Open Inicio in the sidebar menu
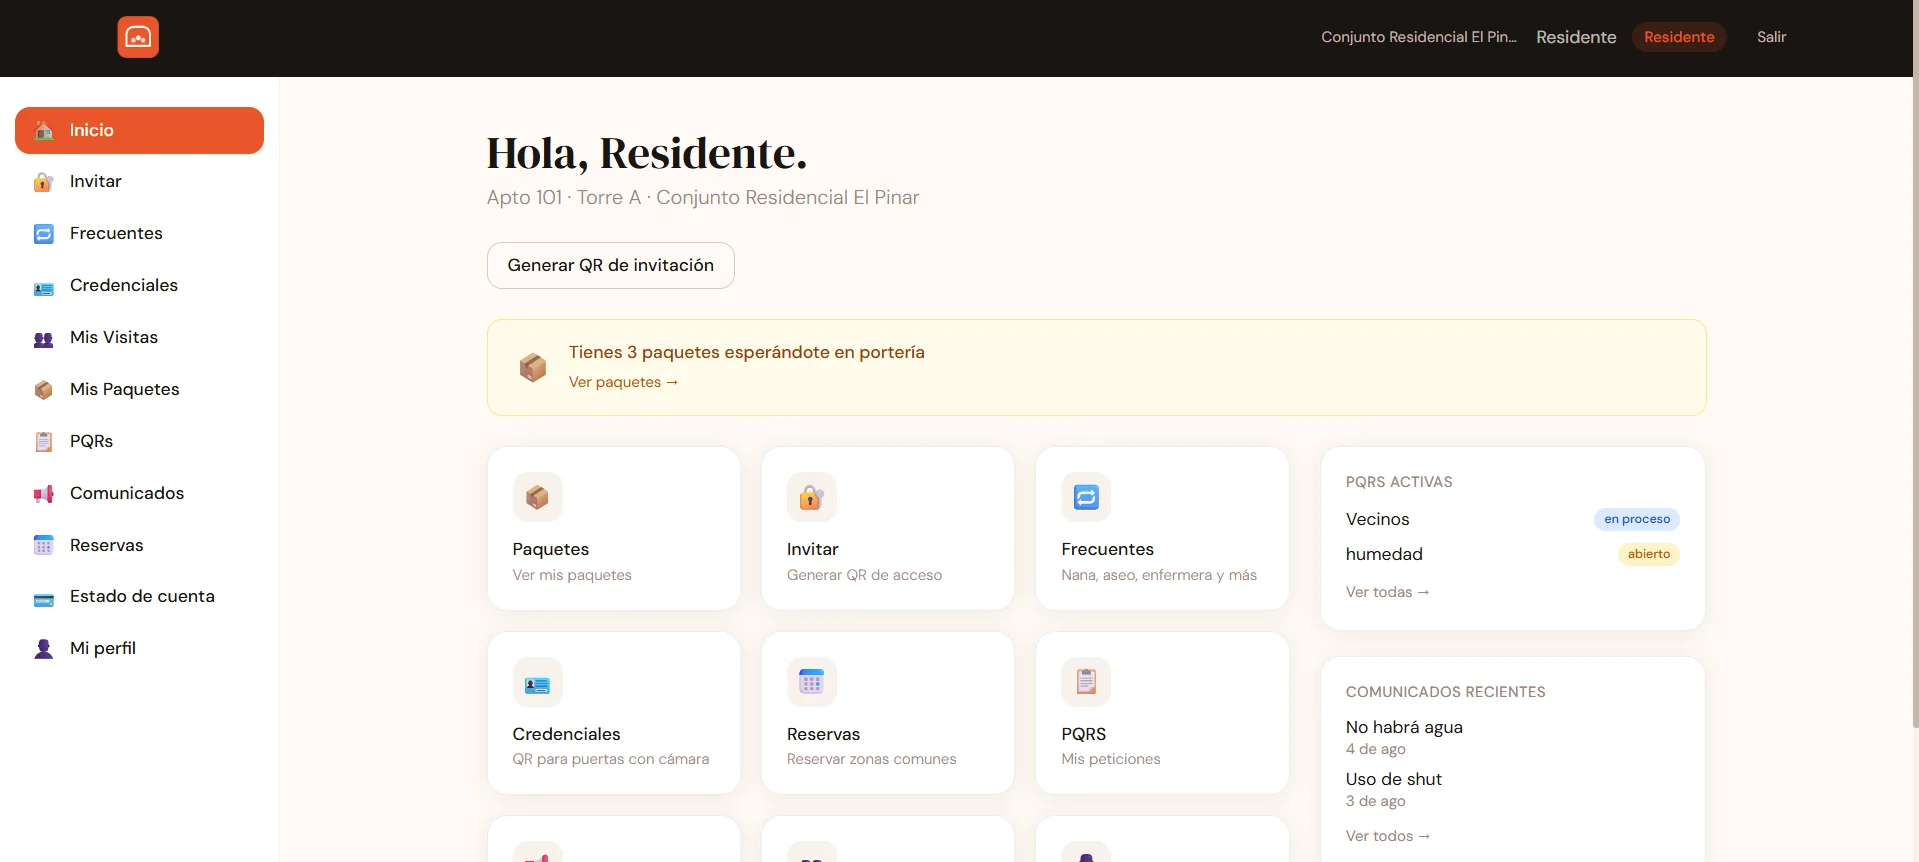The width and height of the screenshot is (1919, 862). (139, 130)
